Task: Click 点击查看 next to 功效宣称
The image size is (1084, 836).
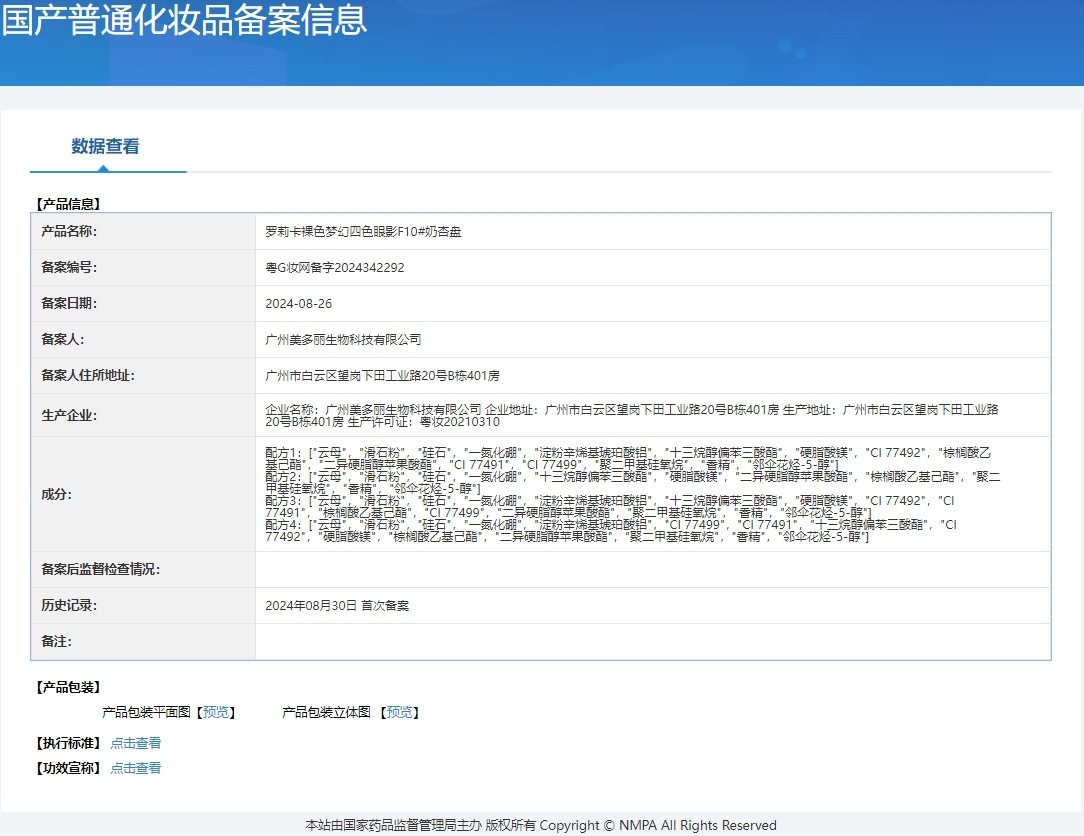Action: [135, 768]
